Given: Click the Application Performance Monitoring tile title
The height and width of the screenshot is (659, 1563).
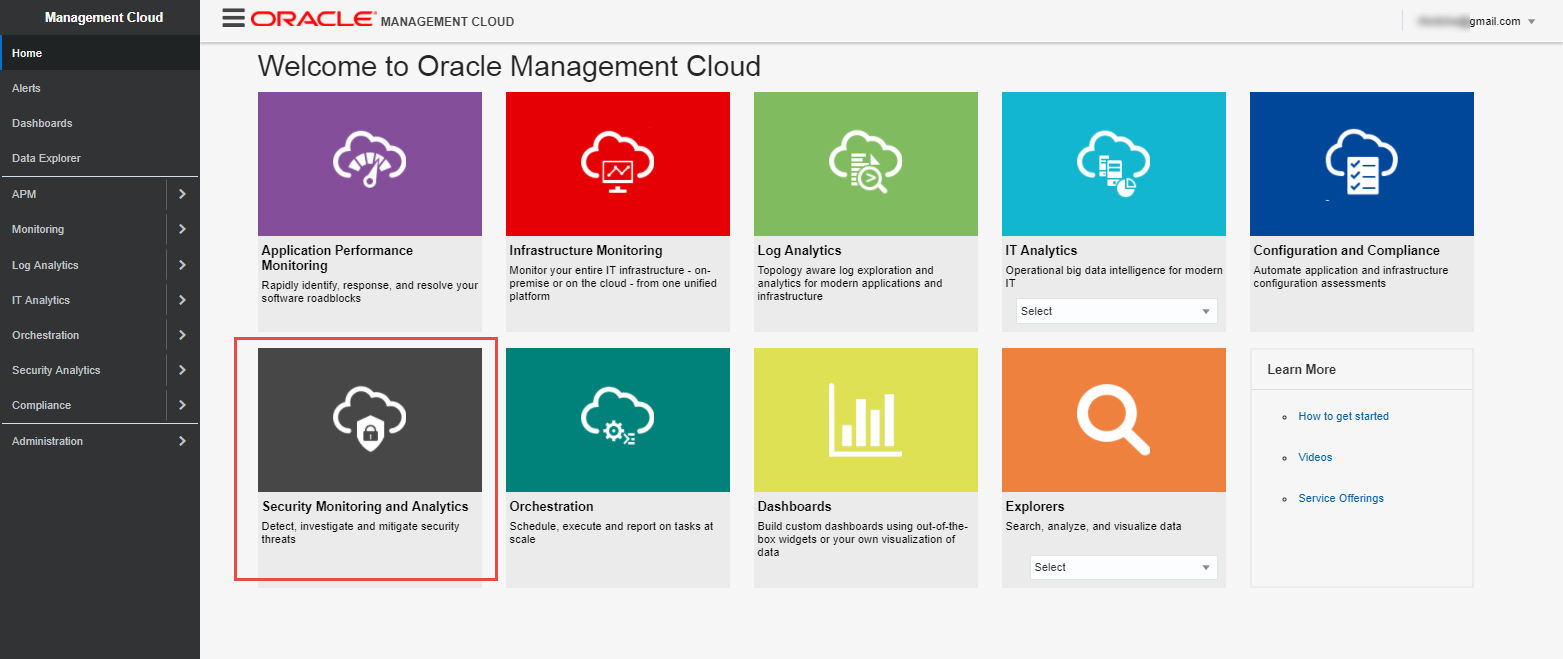Looking at the screenshot, I should point(337,258).
